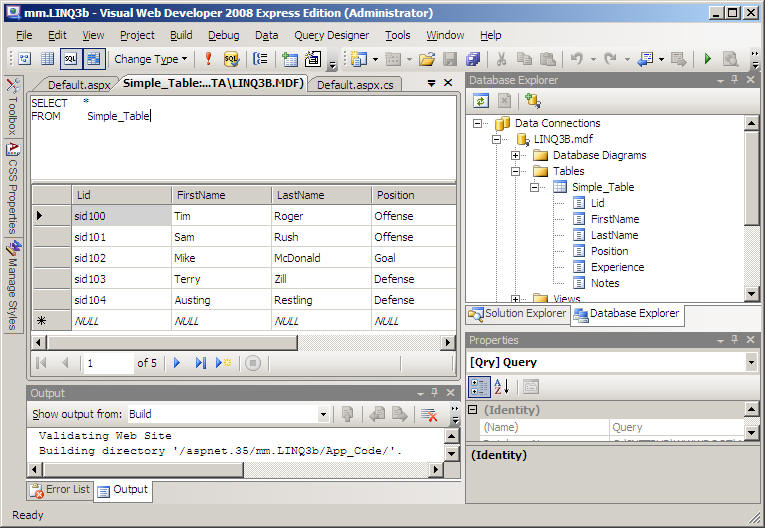Collapse the Data Connections tree node

coord(478,123)
